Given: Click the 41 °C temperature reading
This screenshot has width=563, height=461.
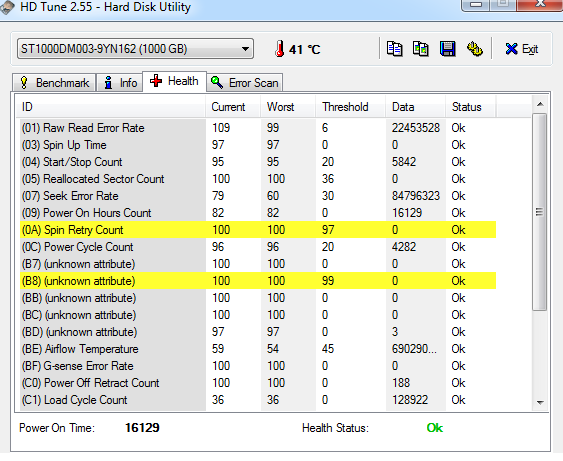Looking at the screenshot, I should pyautogui.click(x=304, y=50).
